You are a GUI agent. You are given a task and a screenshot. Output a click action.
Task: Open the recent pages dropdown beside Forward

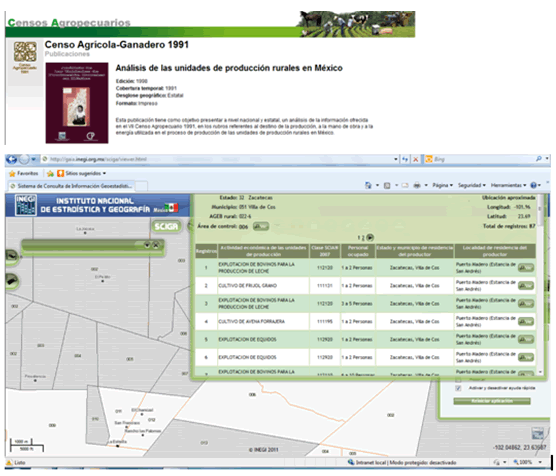33,160
